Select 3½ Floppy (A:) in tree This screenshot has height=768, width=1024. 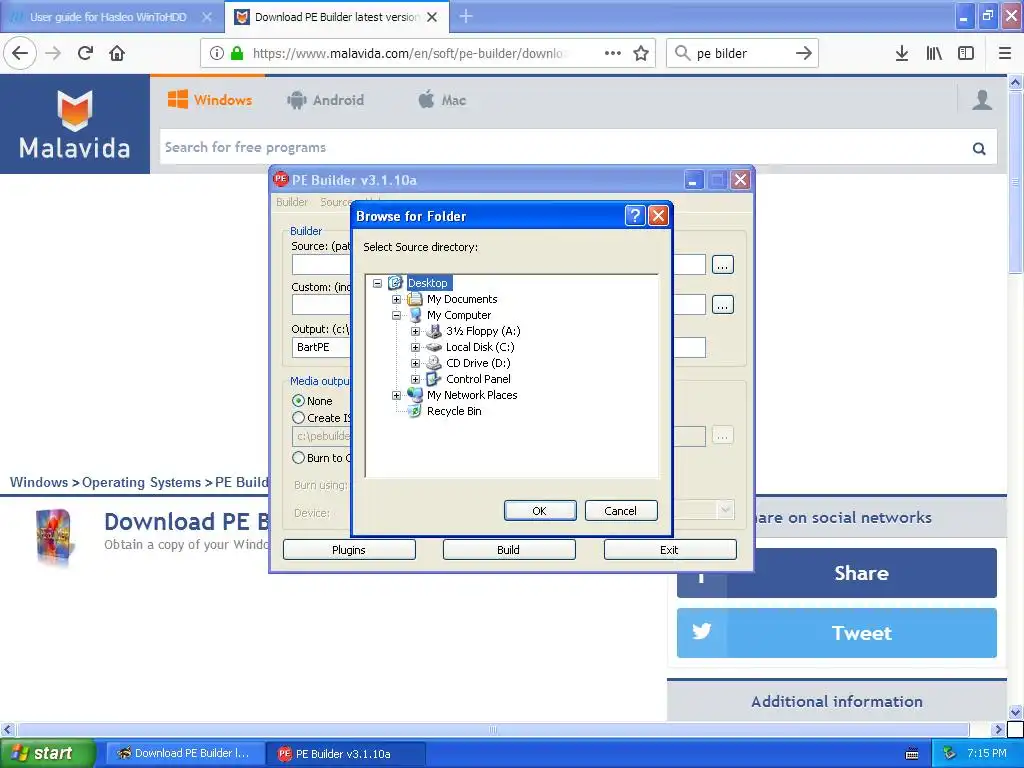pyautogui.click(x=483, y=331)
